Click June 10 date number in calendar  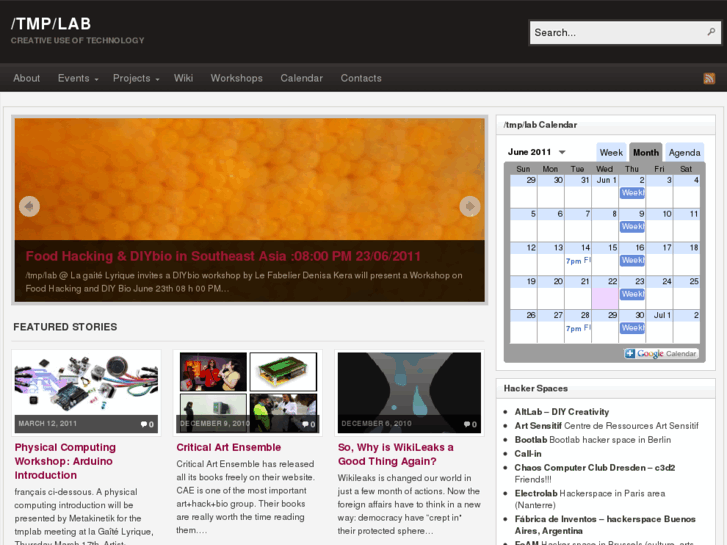click(x=667, y=214)
